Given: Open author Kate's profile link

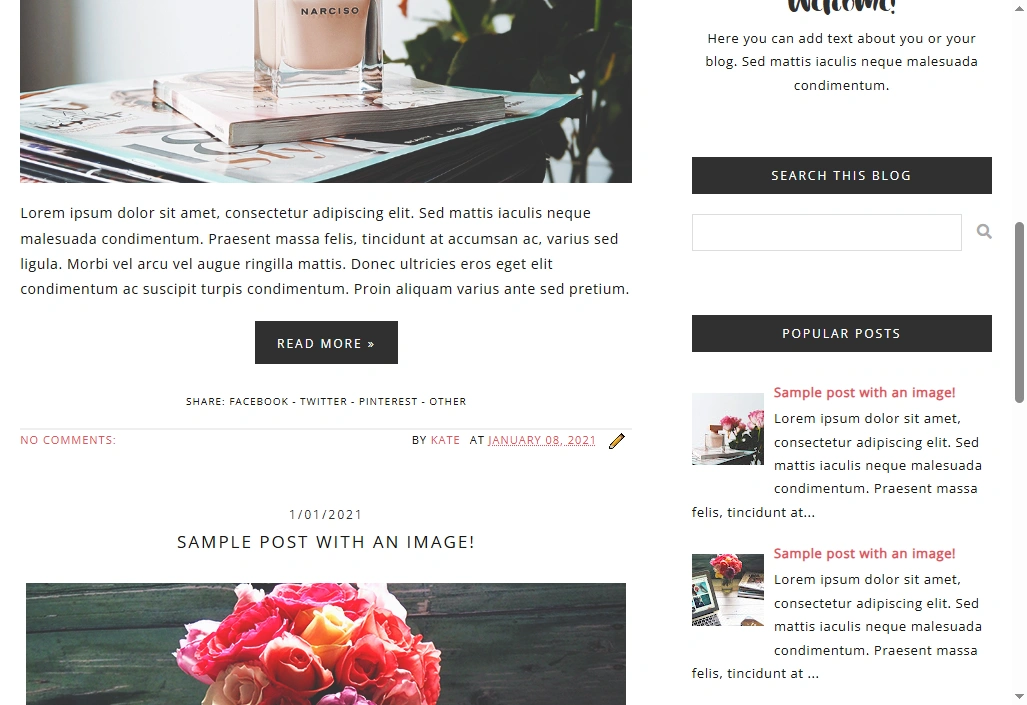Looking at the screenshot, I should tap(445, 440).
